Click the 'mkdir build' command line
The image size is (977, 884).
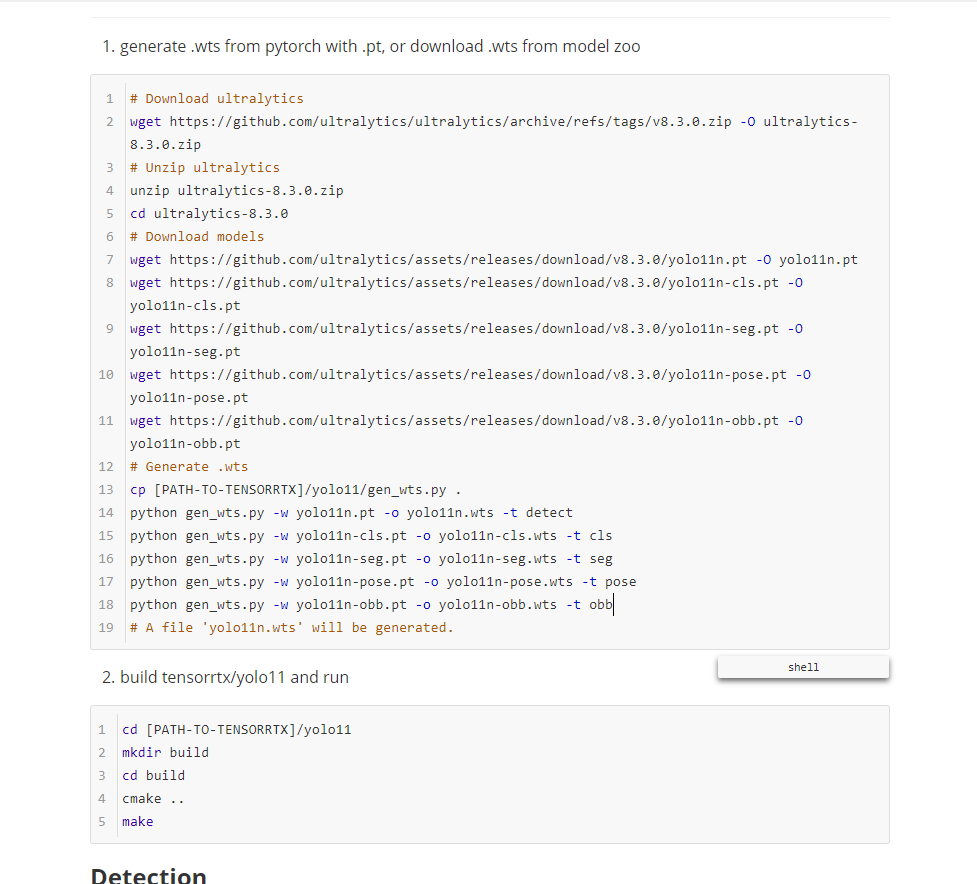[x=167, y=752]
